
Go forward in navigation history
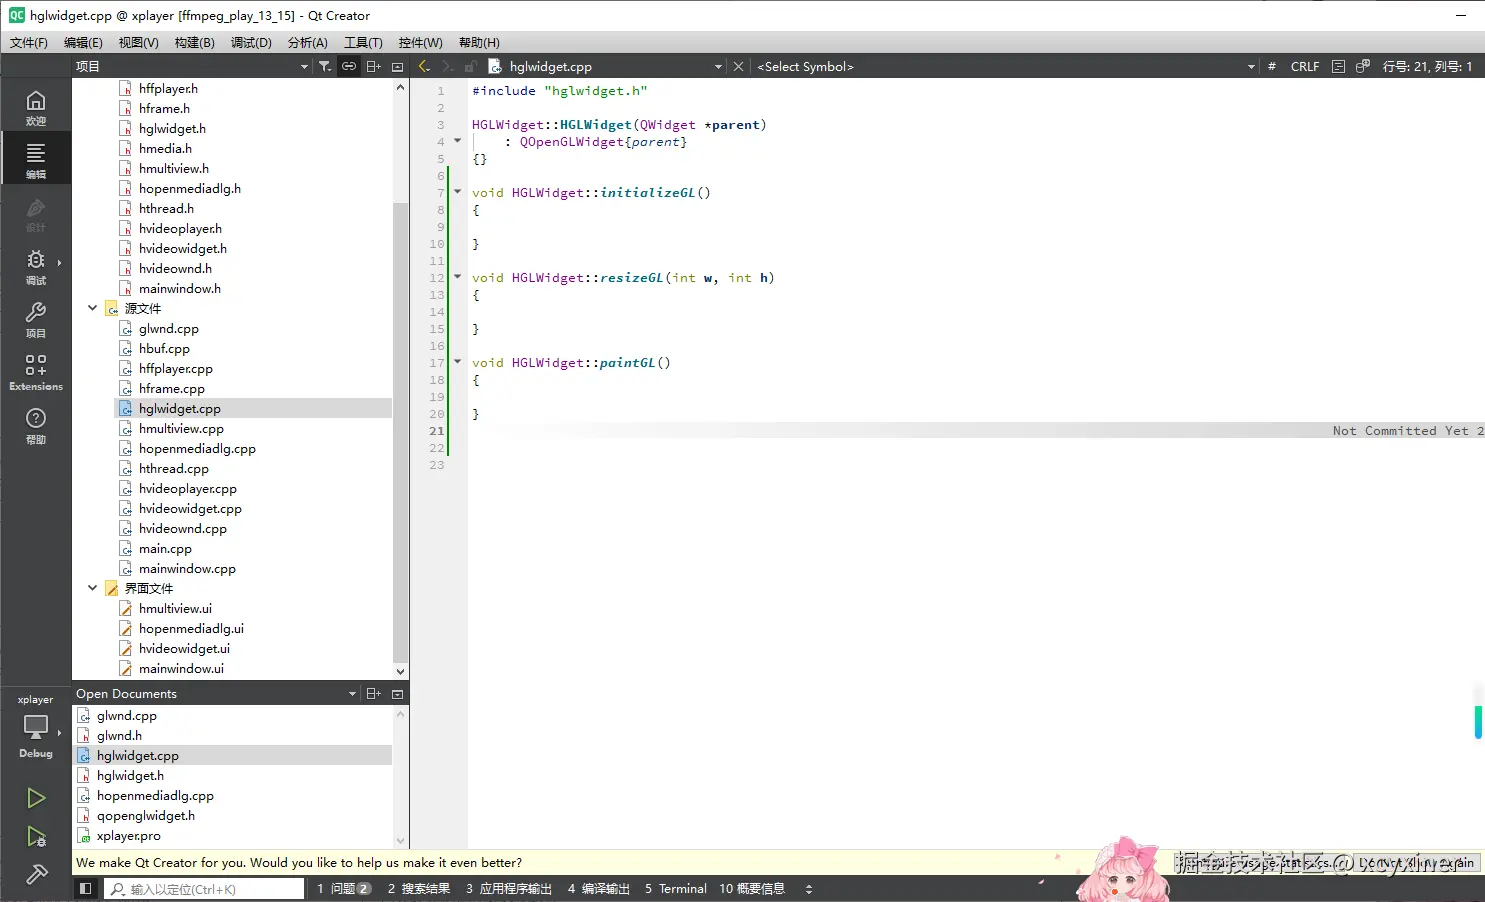tap(447, 66)
